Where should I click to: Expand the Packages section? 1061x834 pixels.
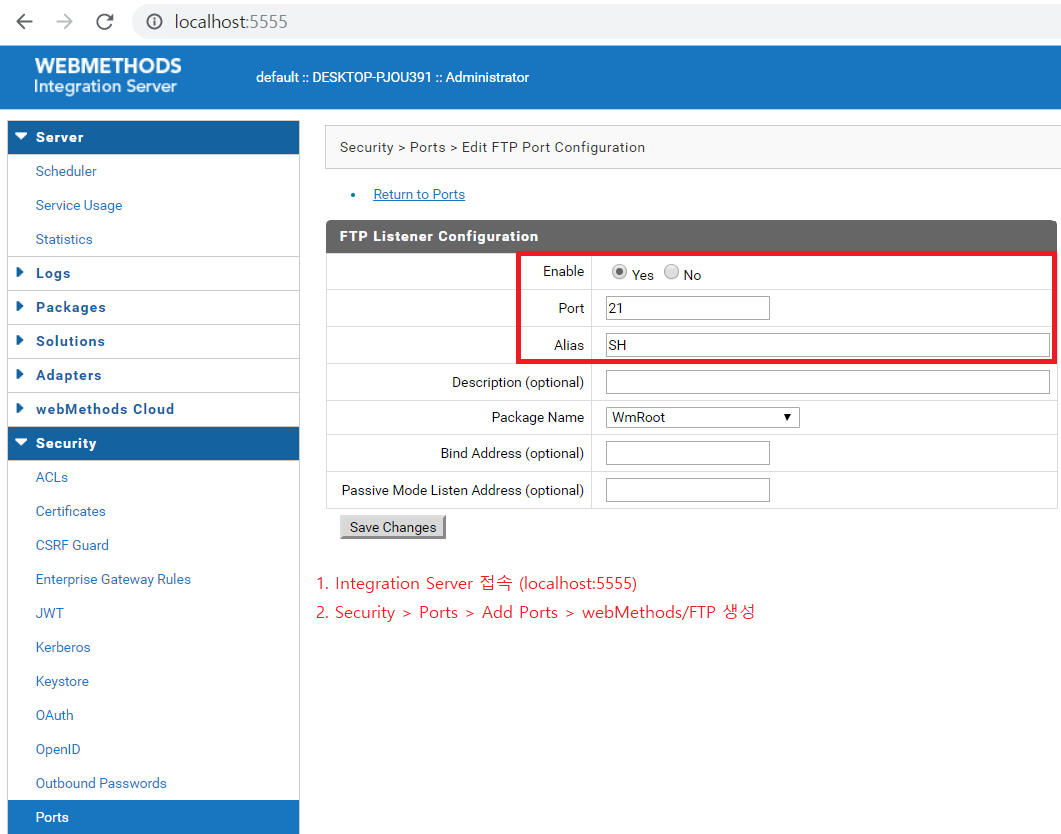[154, 307]
